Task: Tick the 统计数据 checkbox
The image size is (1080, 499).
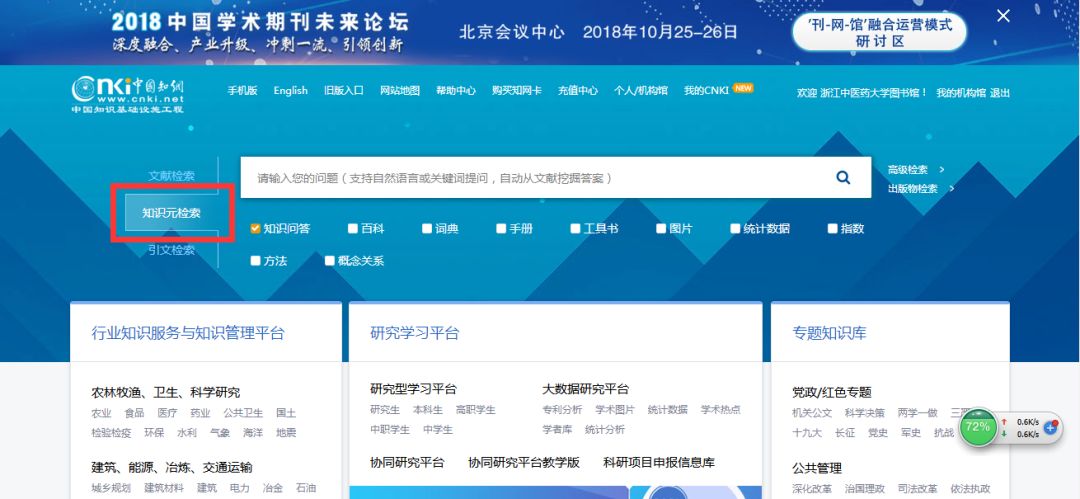Action: click(735, 229)
